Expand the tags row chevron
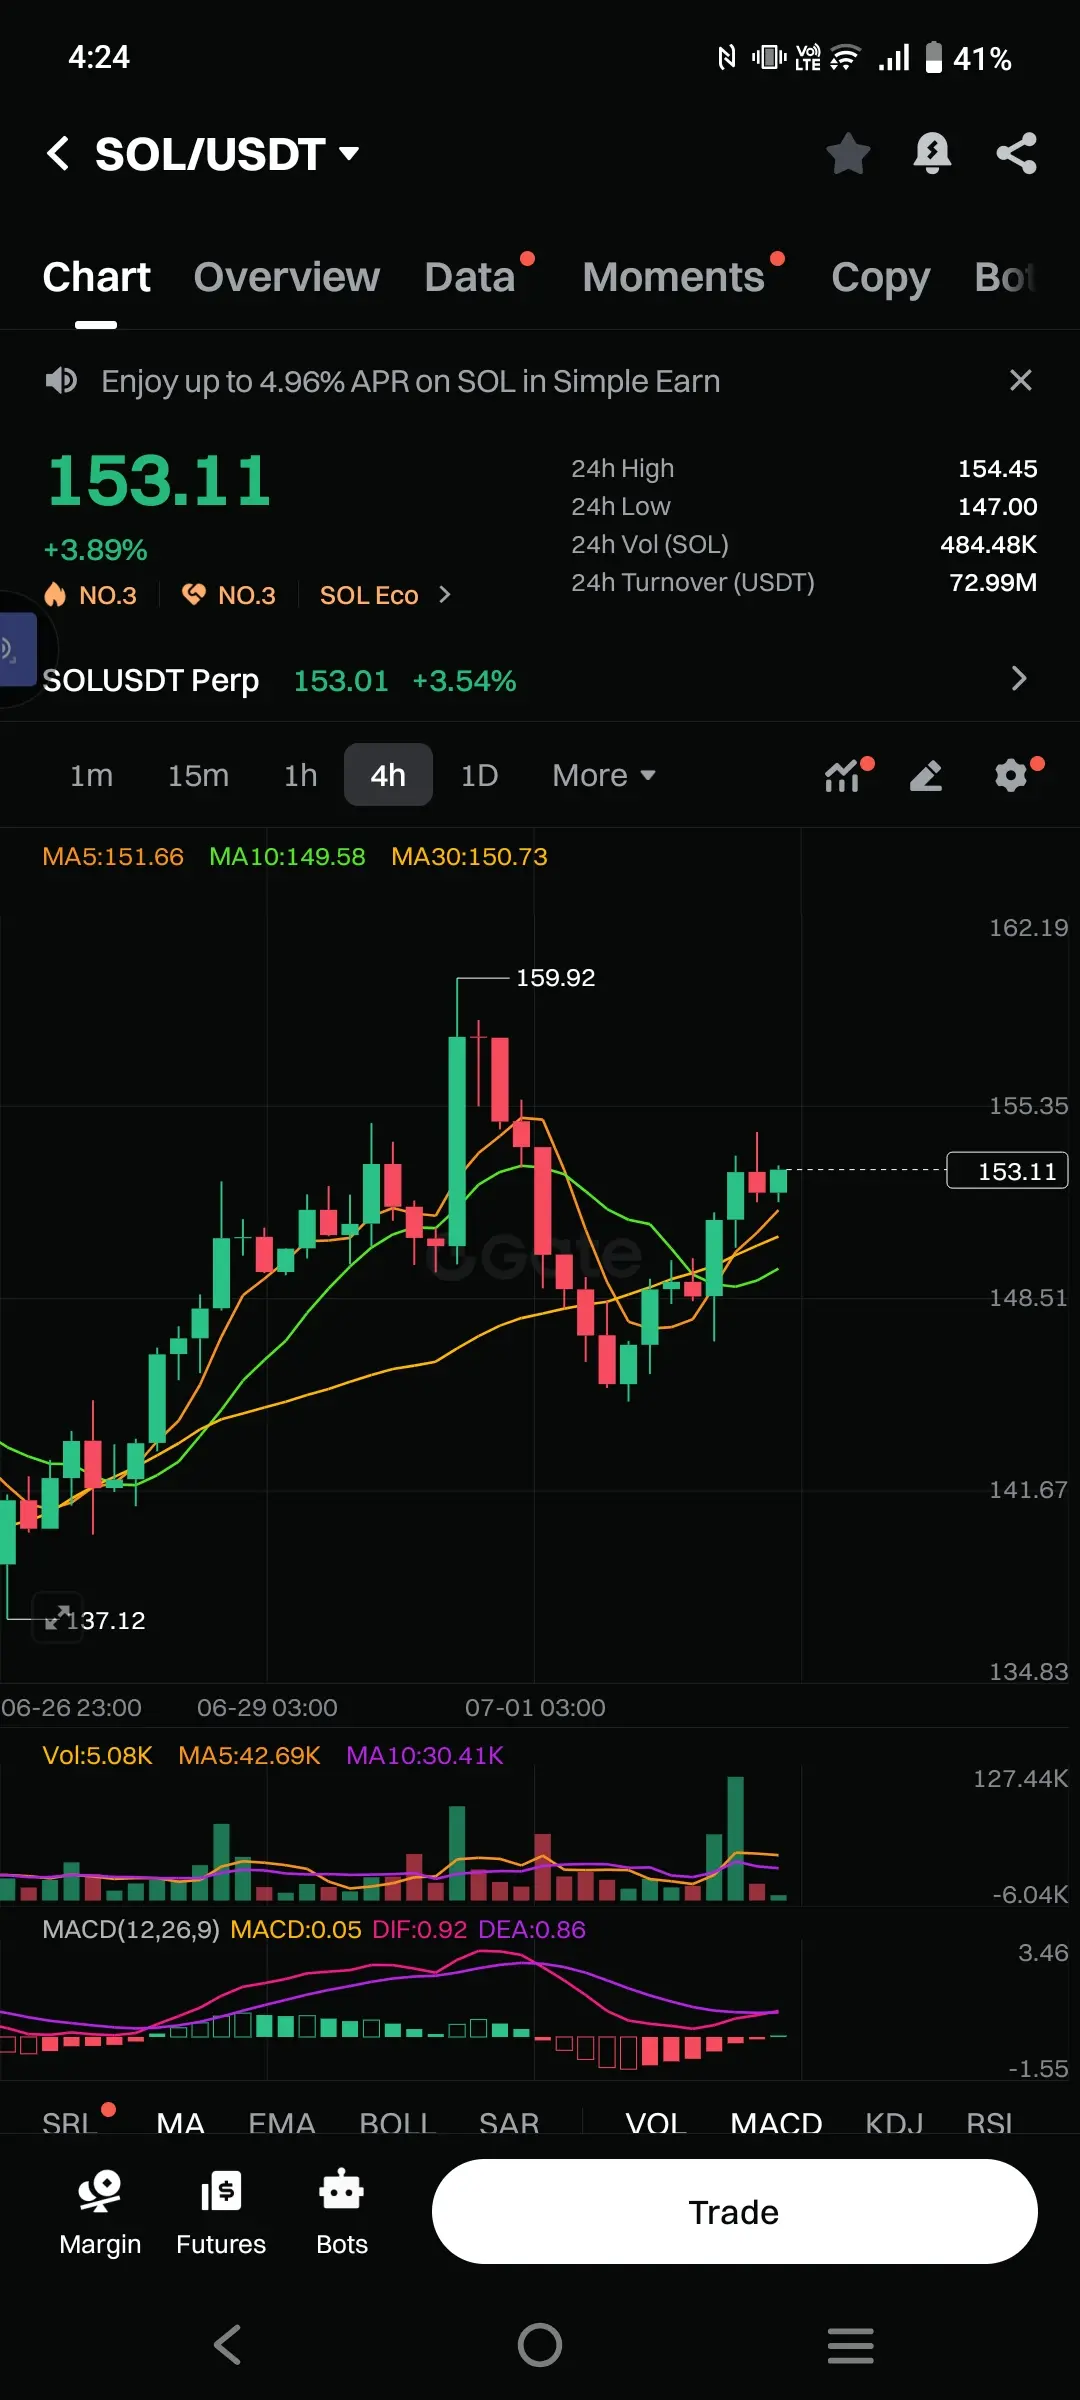 [445, 595]
